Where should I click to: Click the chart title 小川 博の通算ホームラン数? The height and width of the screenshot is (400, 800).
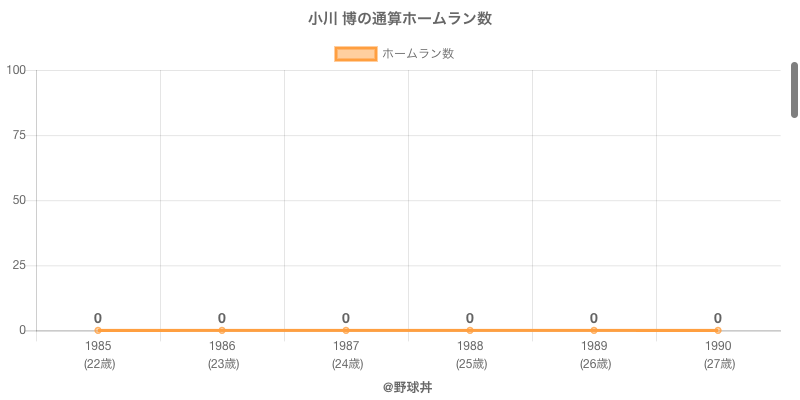point(400,19)
